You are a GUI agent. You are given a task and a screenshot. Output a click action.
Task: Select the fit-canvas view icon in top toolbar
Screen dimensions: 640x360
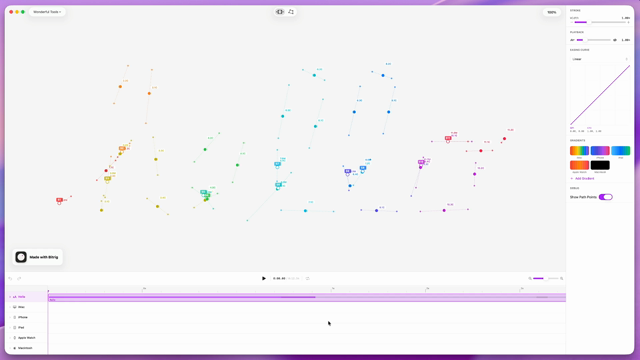click(280, 12)
